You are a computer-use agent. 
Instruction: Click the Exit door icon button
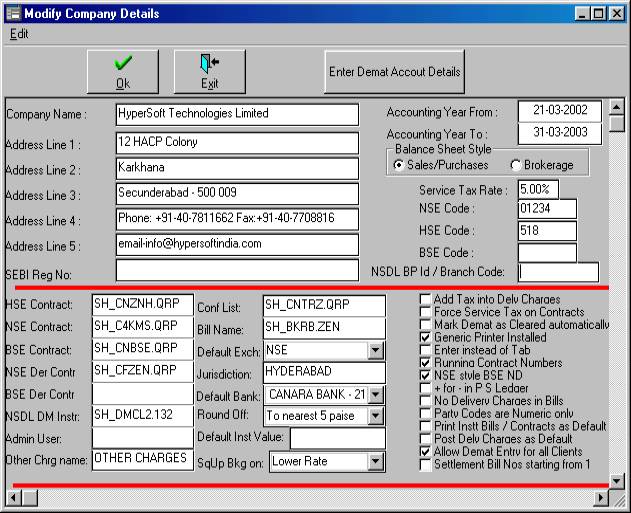click(x=209, y=70)
